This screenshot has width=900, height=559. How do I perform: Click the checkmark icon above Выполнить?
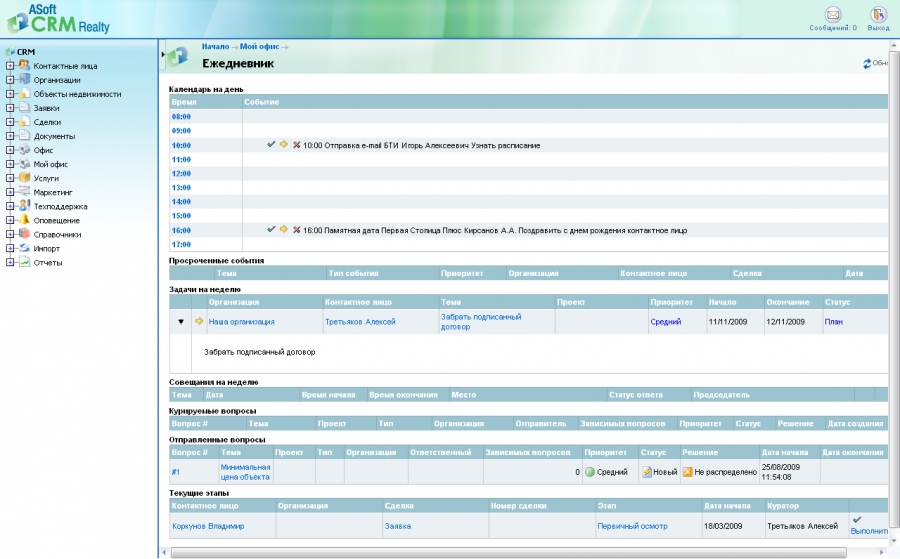click(x=856, y=519)
